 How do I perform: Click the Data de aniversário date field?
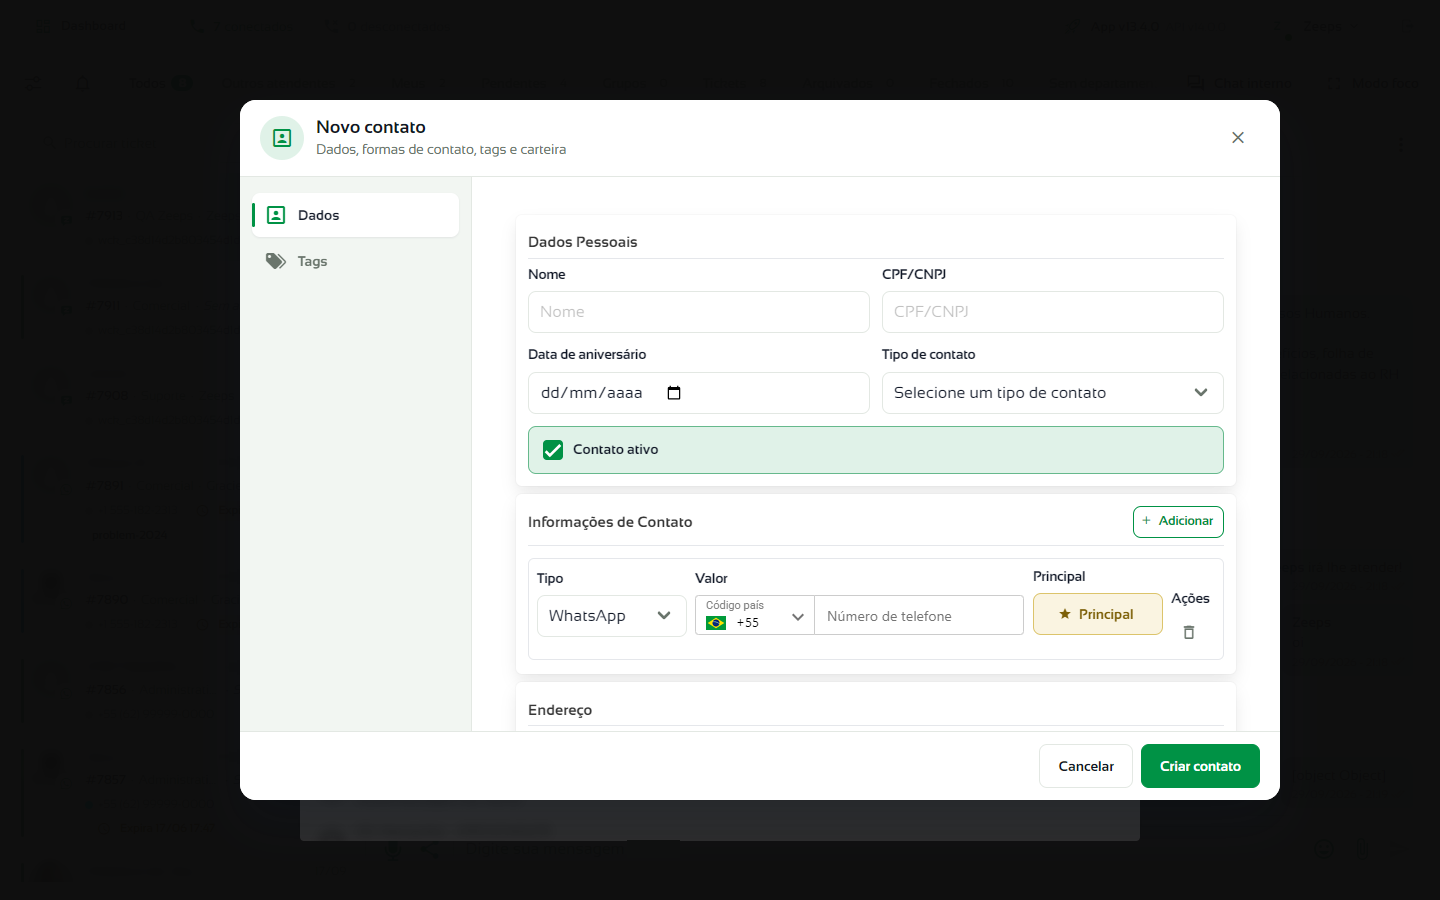pos(699,393)
